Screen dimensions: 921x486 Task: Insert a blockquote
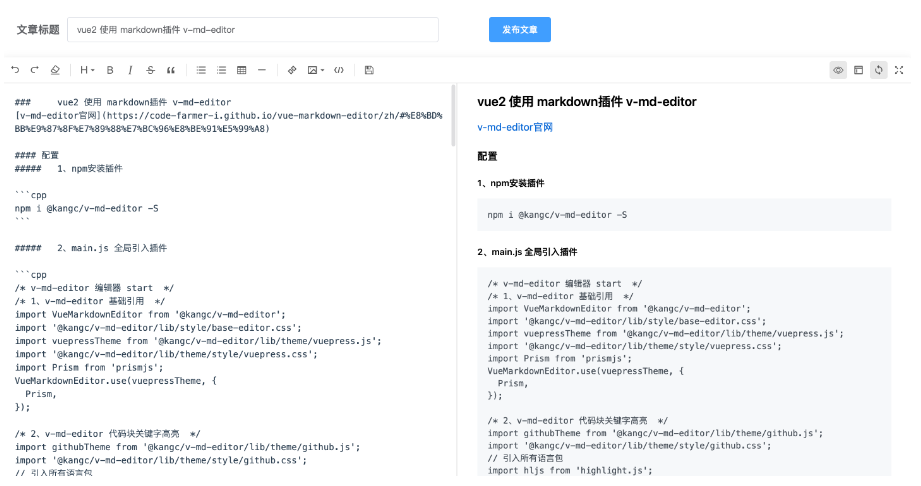[x=171, y=70]
